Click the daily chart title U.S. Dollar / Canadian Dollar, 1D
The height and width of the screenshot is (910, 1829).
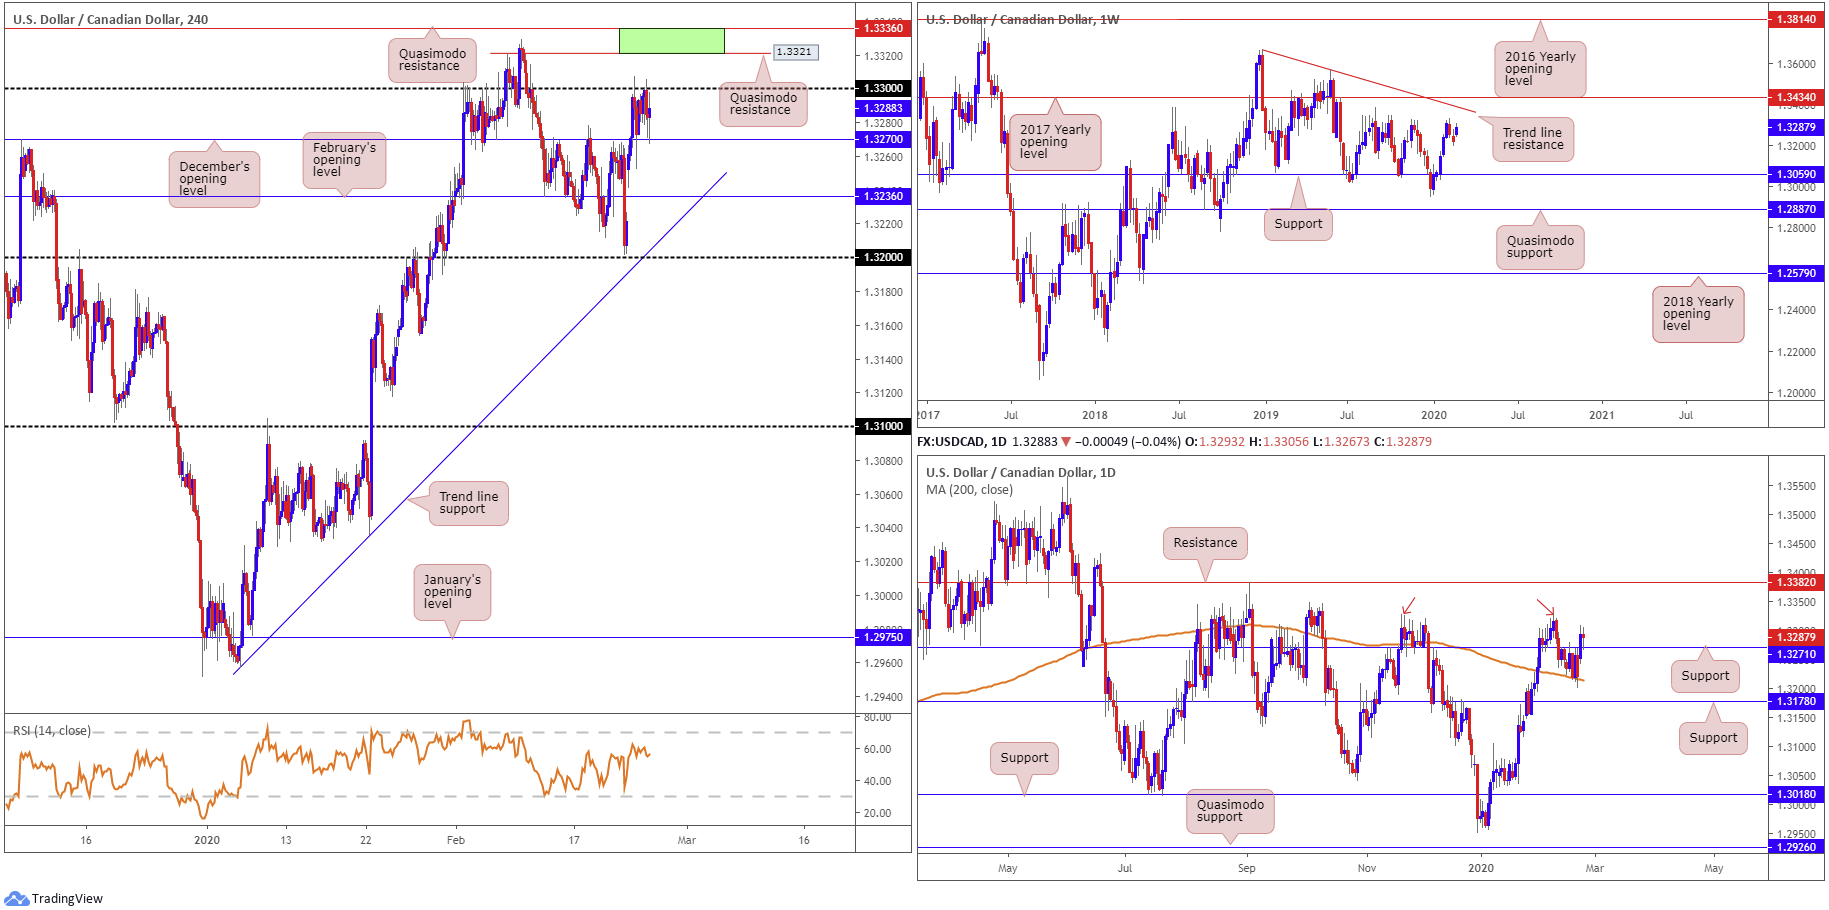coord(1020,472)
